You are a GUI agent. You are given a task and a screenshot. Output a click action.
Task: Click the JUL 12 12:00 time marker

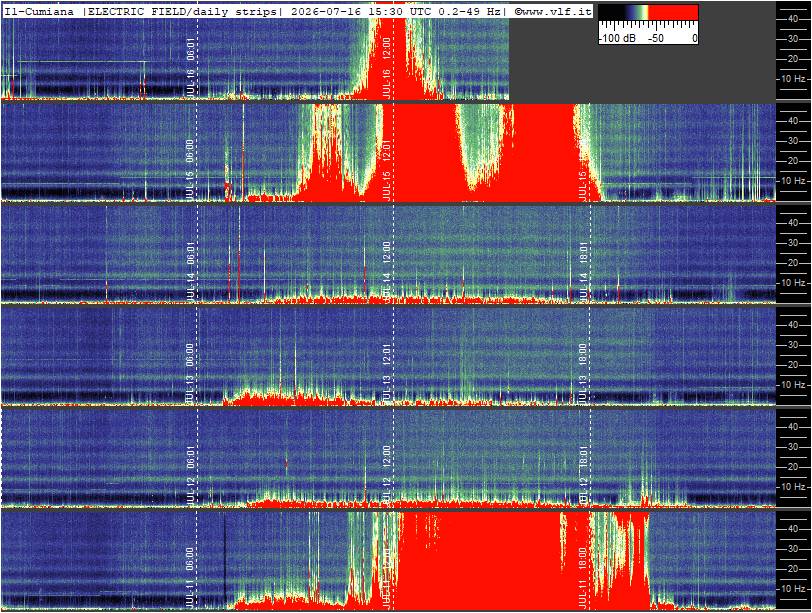coord(386,475)
